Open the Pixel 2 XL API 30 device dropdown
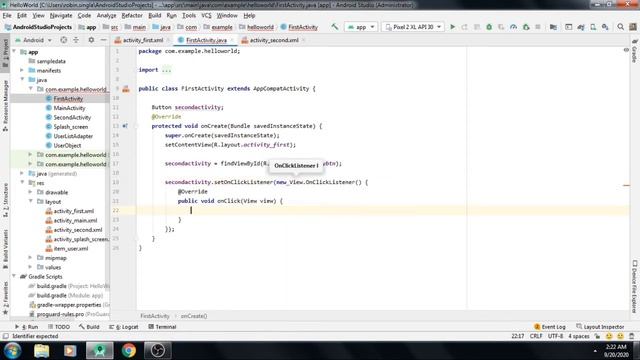The width and height of the screenshot is (640, 360). tap(413, 27)
